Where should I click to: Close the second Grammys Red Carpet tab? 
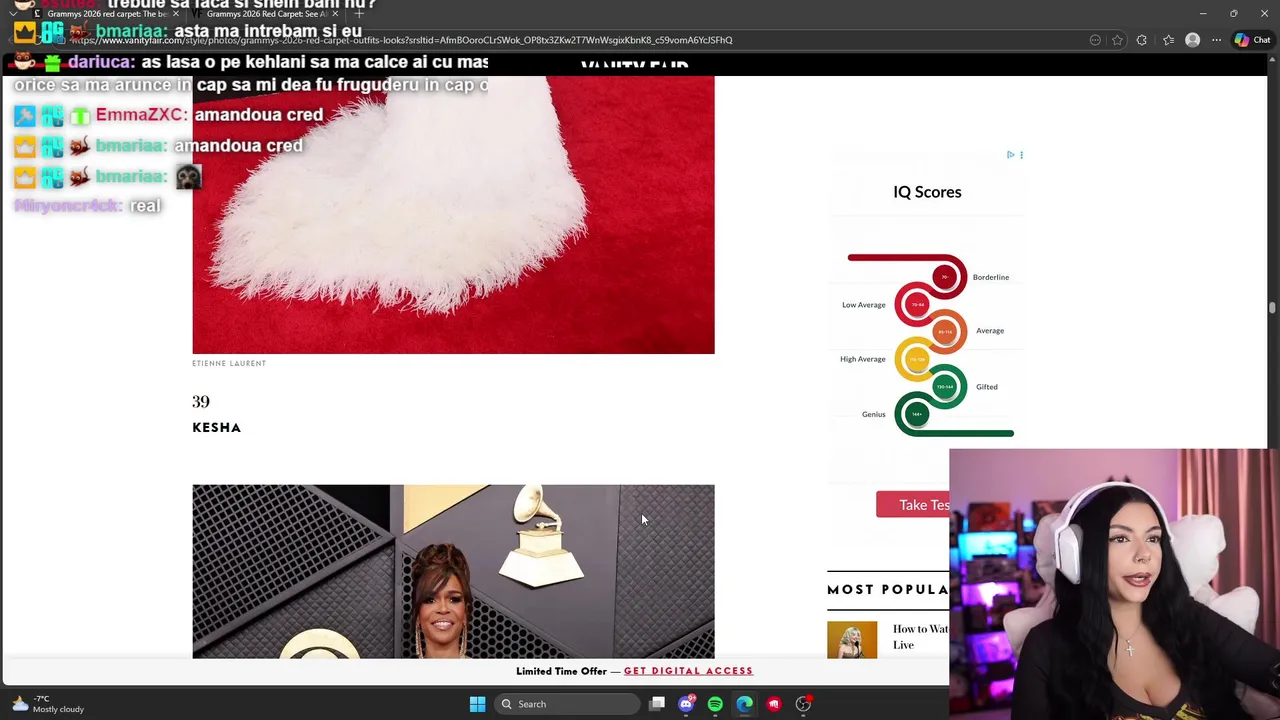click(335, 14)
